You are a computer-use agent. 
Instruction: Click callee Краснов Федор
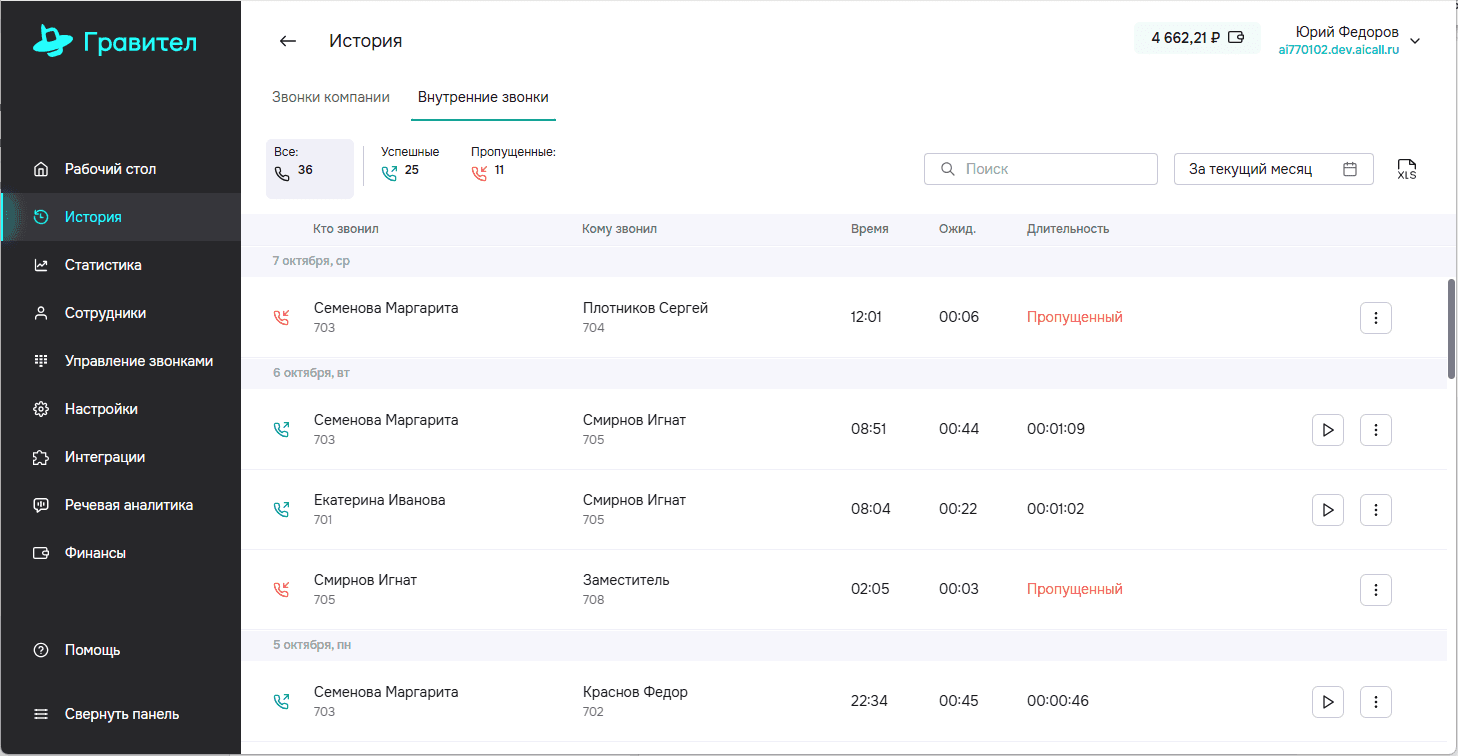pyautogui.click(x=635, y=692)
